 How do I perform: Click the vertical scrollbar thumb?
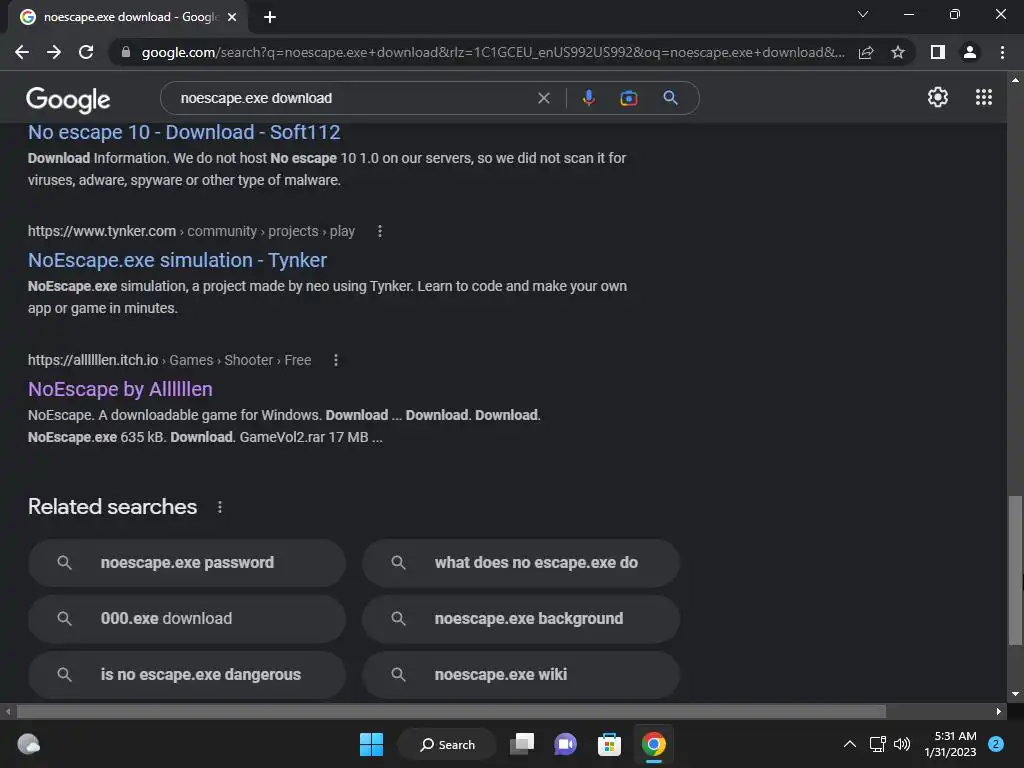point(1015,570)
